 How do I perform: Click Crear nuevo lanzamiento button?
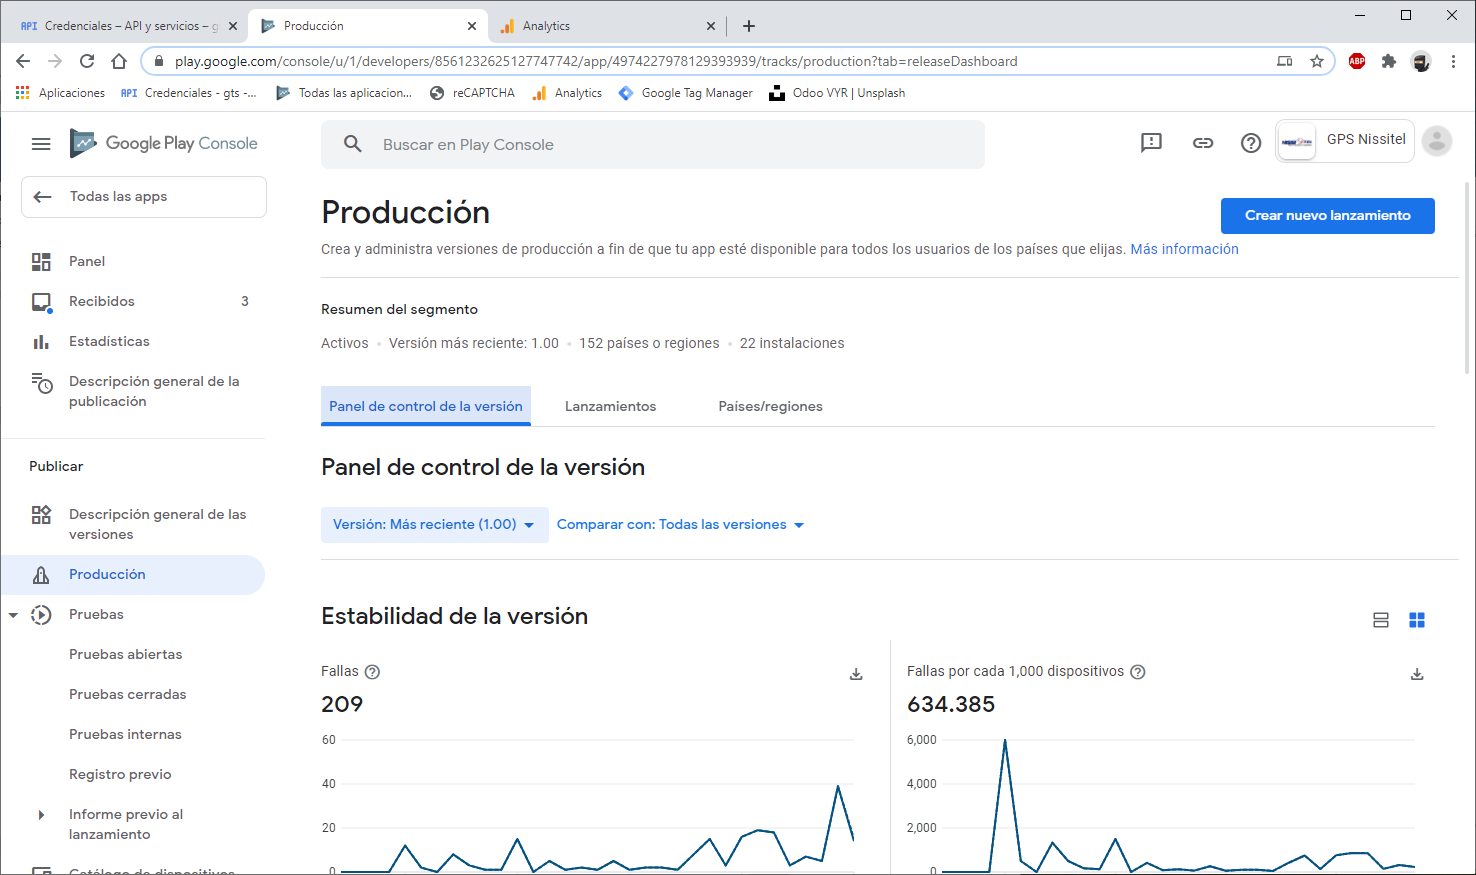(x=1327, y=216)
